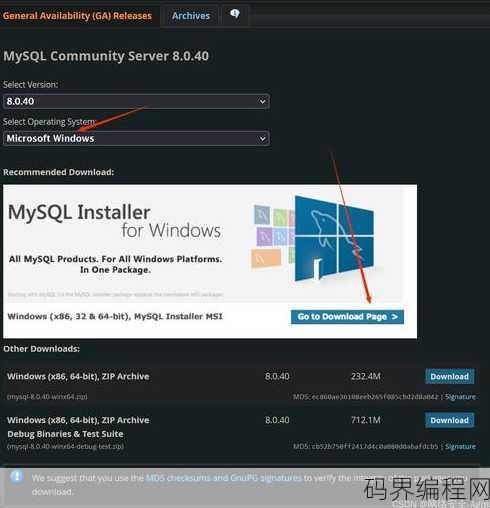Click the Debug Binaries & Test Suite text

coord(65,434)
